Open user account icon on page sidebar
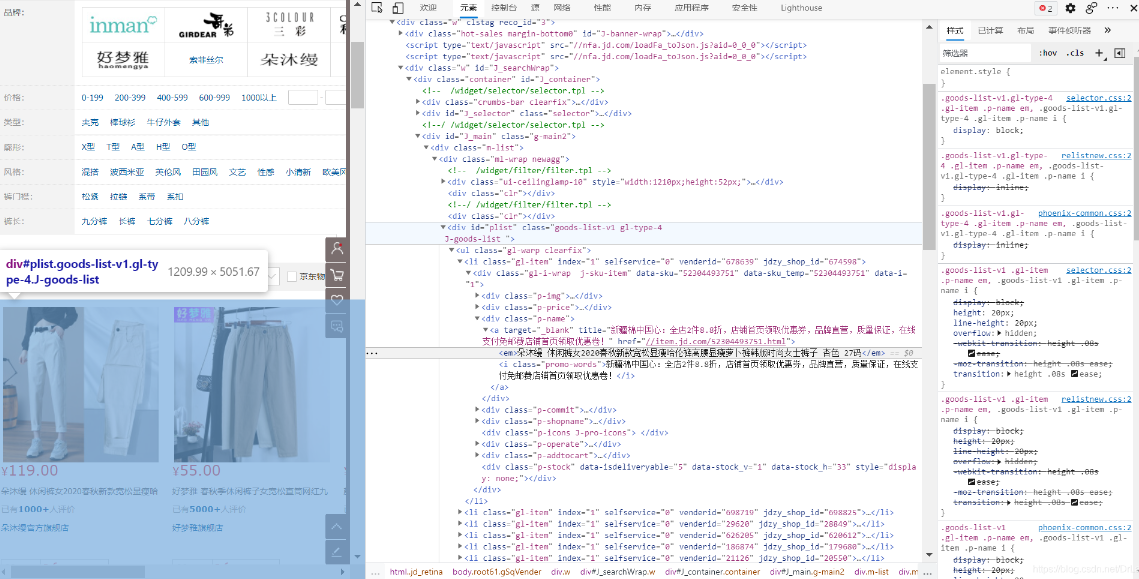Screen dimensions: 1139x579 click(x=336, y=248)
